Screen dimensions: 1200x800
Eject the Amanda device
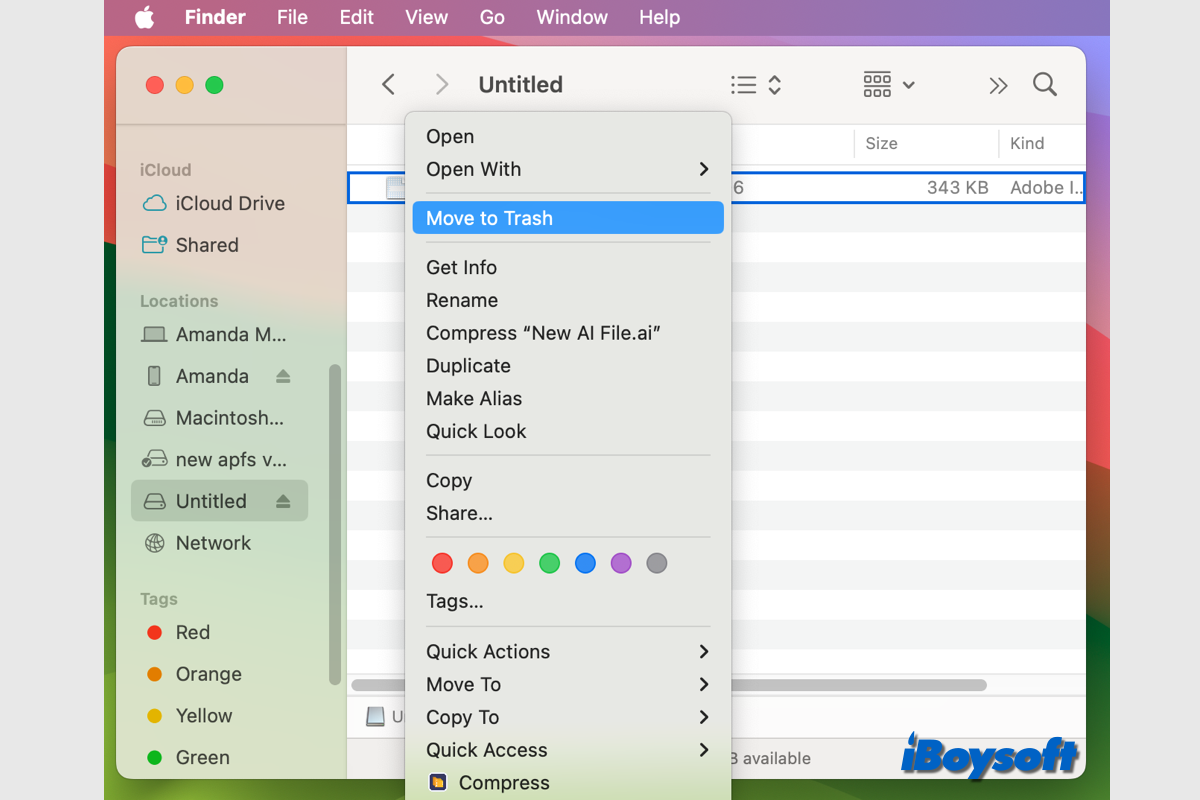[283, 376]
